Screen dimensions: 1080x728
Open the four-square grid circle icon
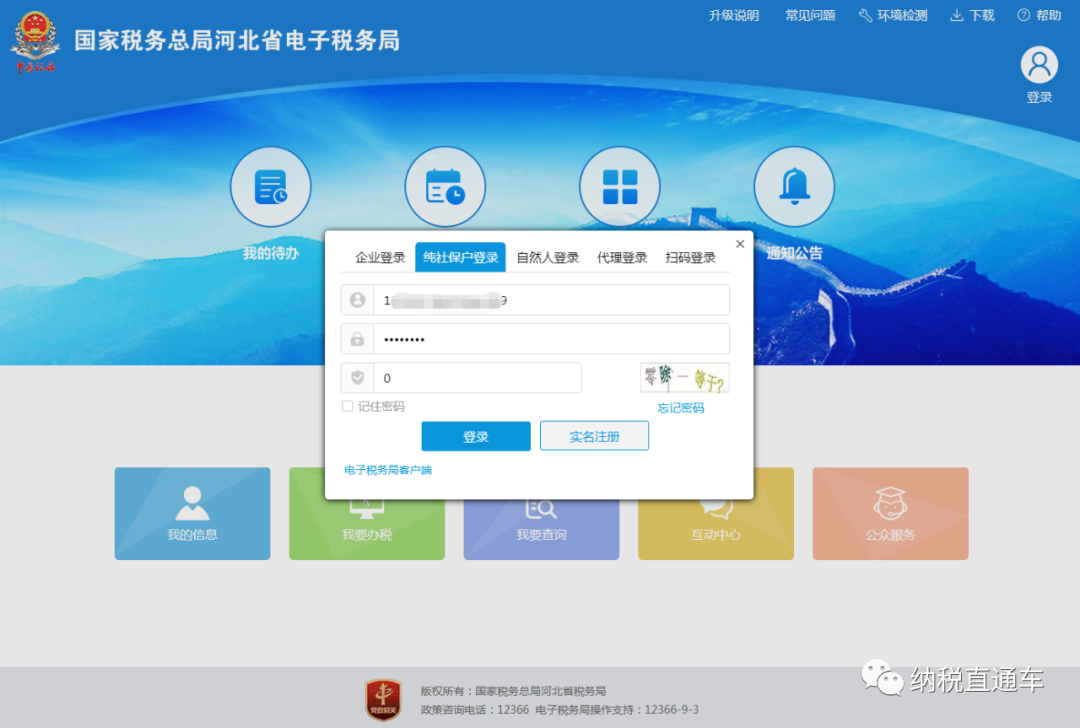(x=620, y=187)
